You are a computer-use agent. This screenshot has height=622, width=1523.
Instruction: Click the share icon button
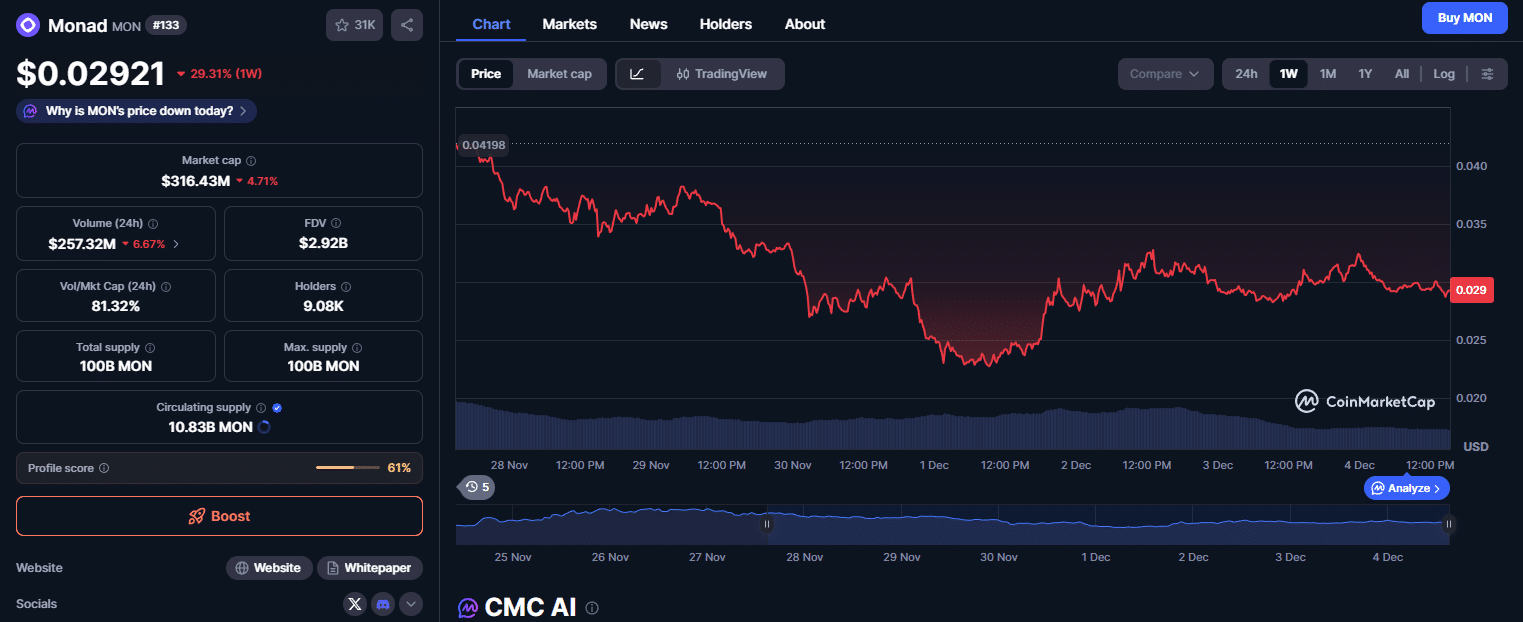407,25
